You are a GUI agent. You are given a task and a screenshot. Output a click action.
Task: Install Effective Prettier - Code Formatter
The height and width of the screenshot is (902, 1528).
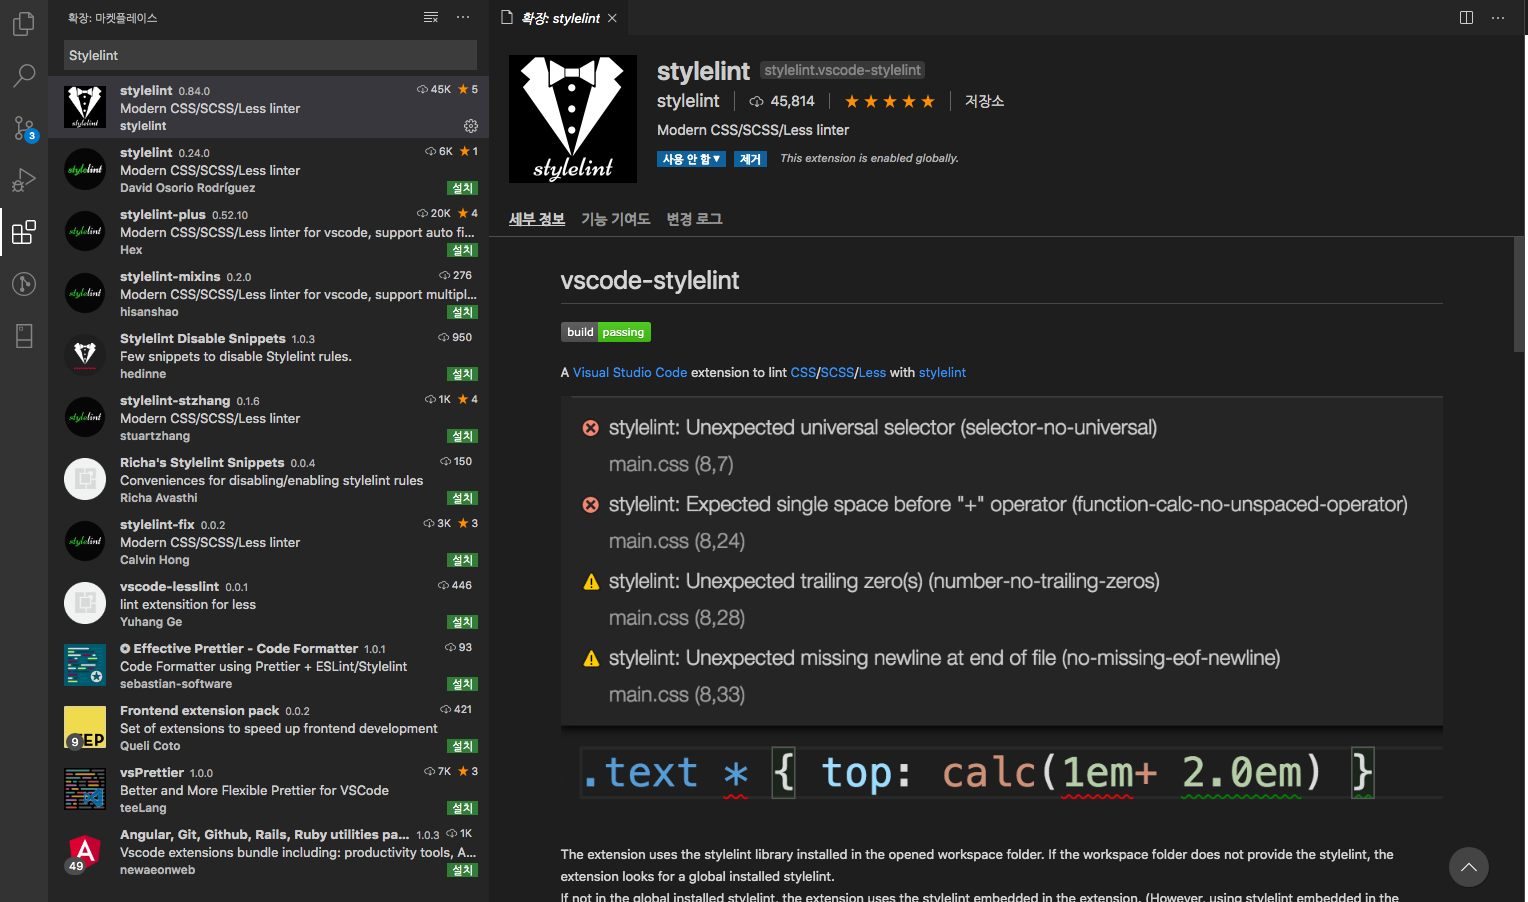tap(463, 684)
